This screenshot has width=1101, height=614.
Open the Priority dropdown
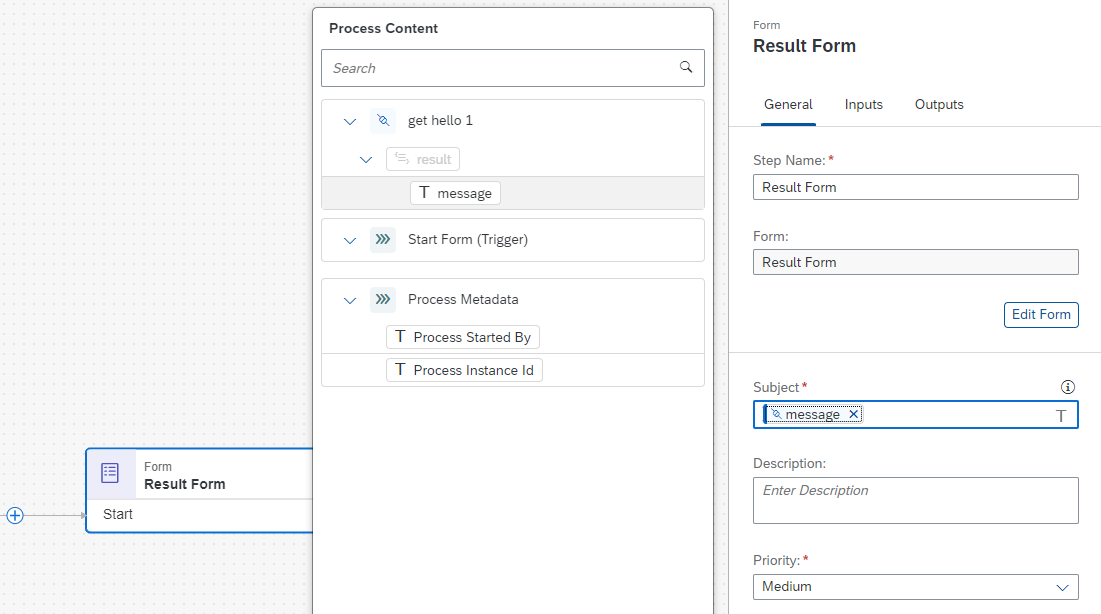916,587
